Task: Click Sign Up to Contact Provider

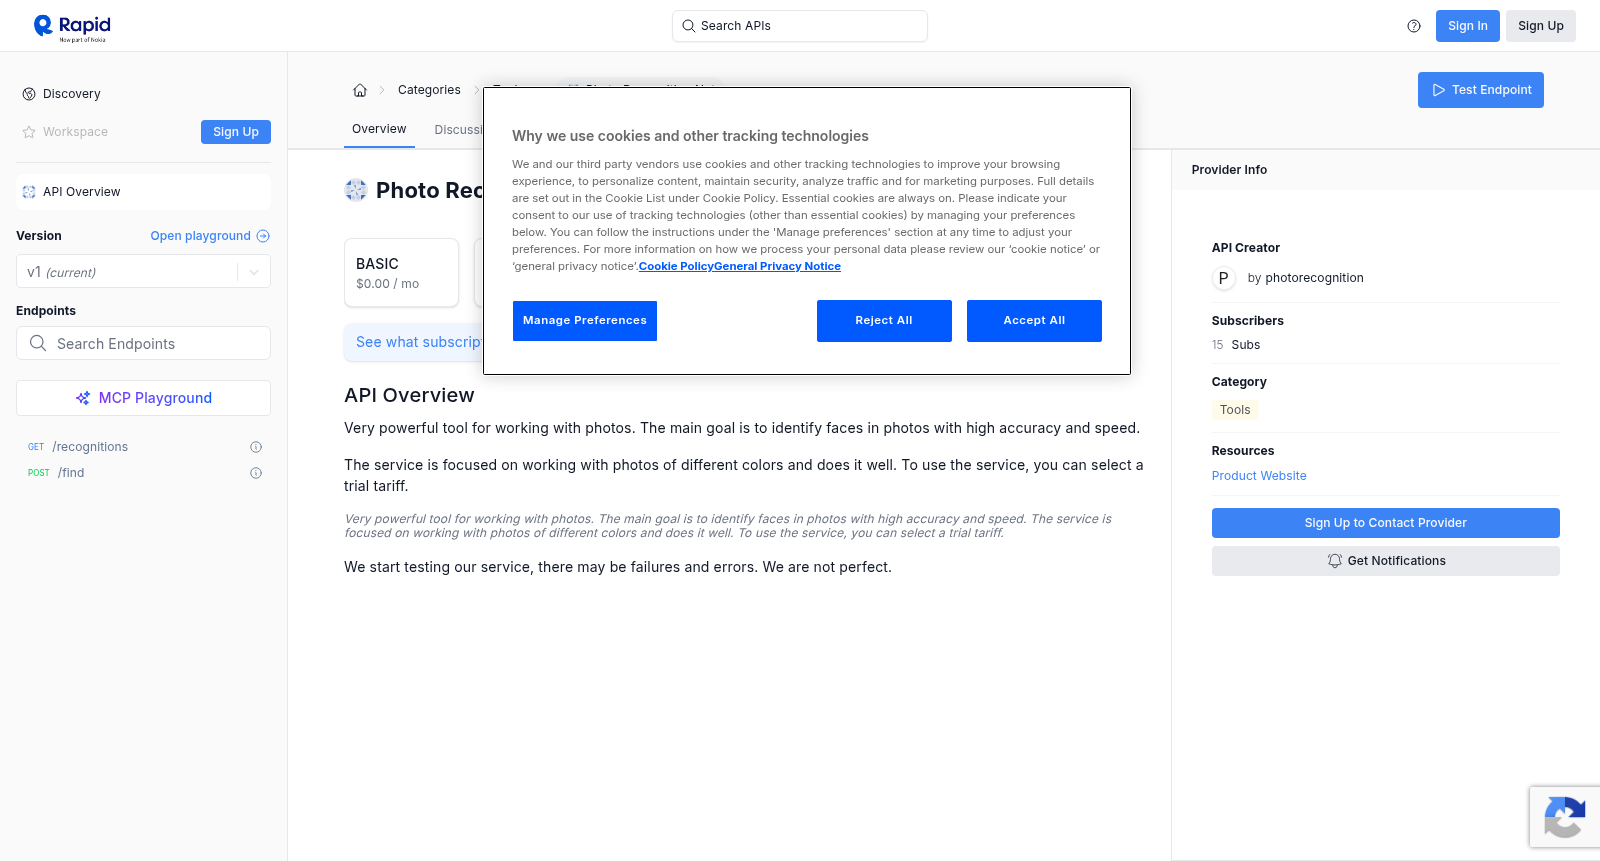Action: click(x=1385, y=523)
